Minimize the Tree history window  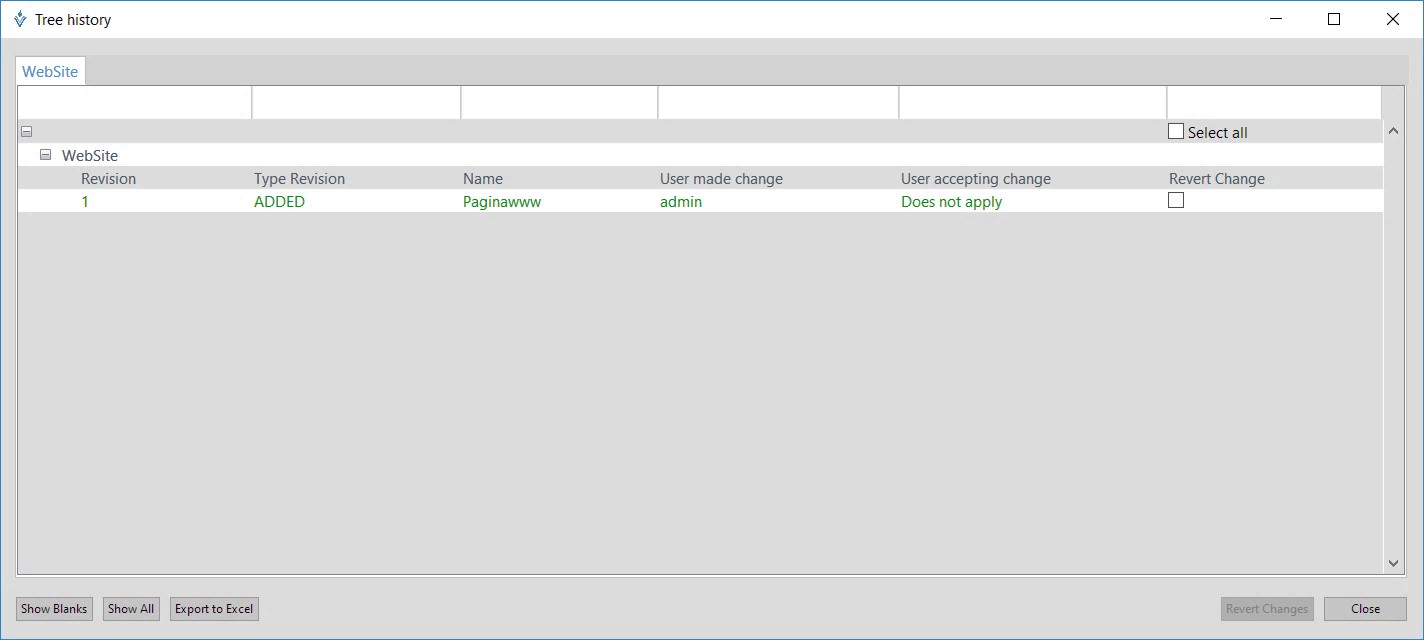[1275, 19]
